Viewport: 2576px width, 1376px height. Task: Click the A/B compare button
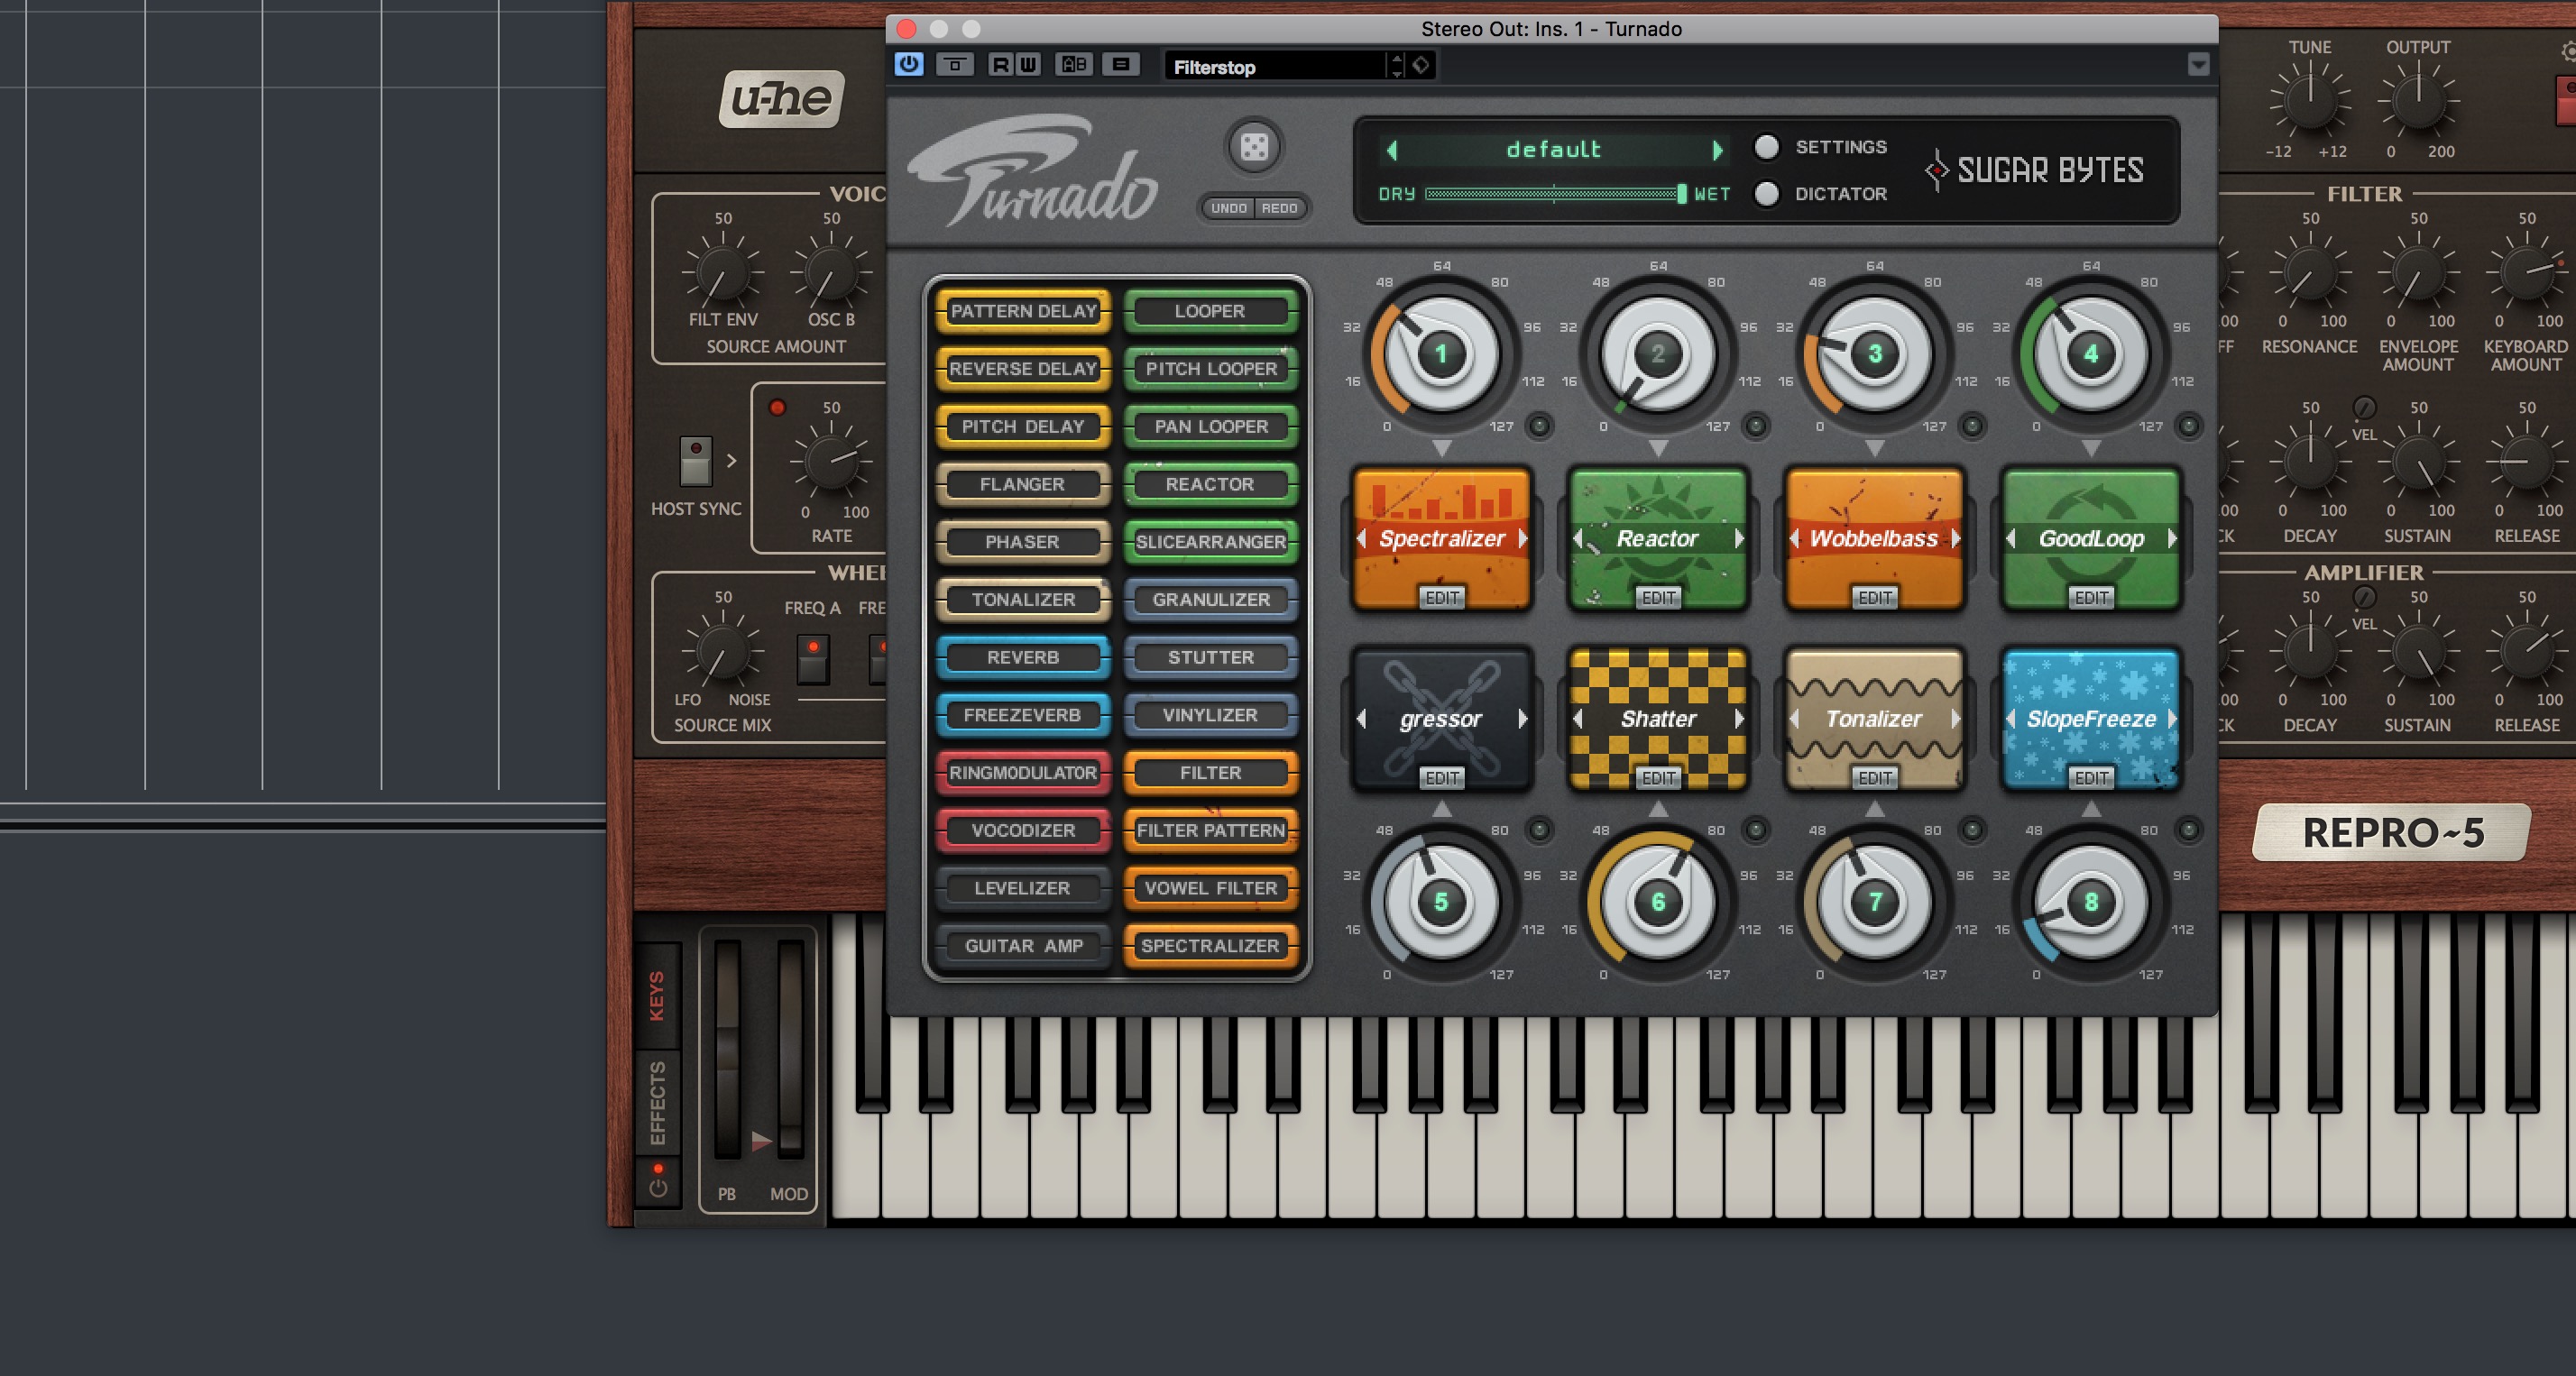coord(1074,65)
